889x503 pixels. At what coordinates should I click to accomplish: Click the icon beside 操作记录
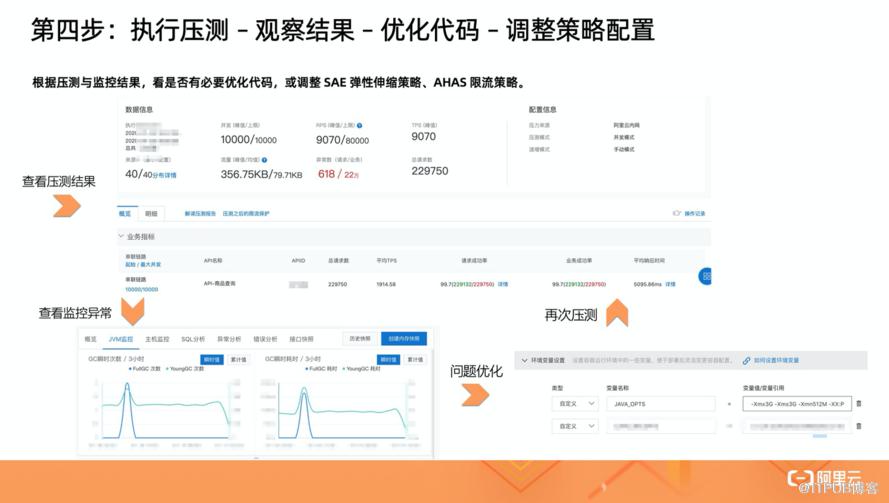click(x=676, y=213)
